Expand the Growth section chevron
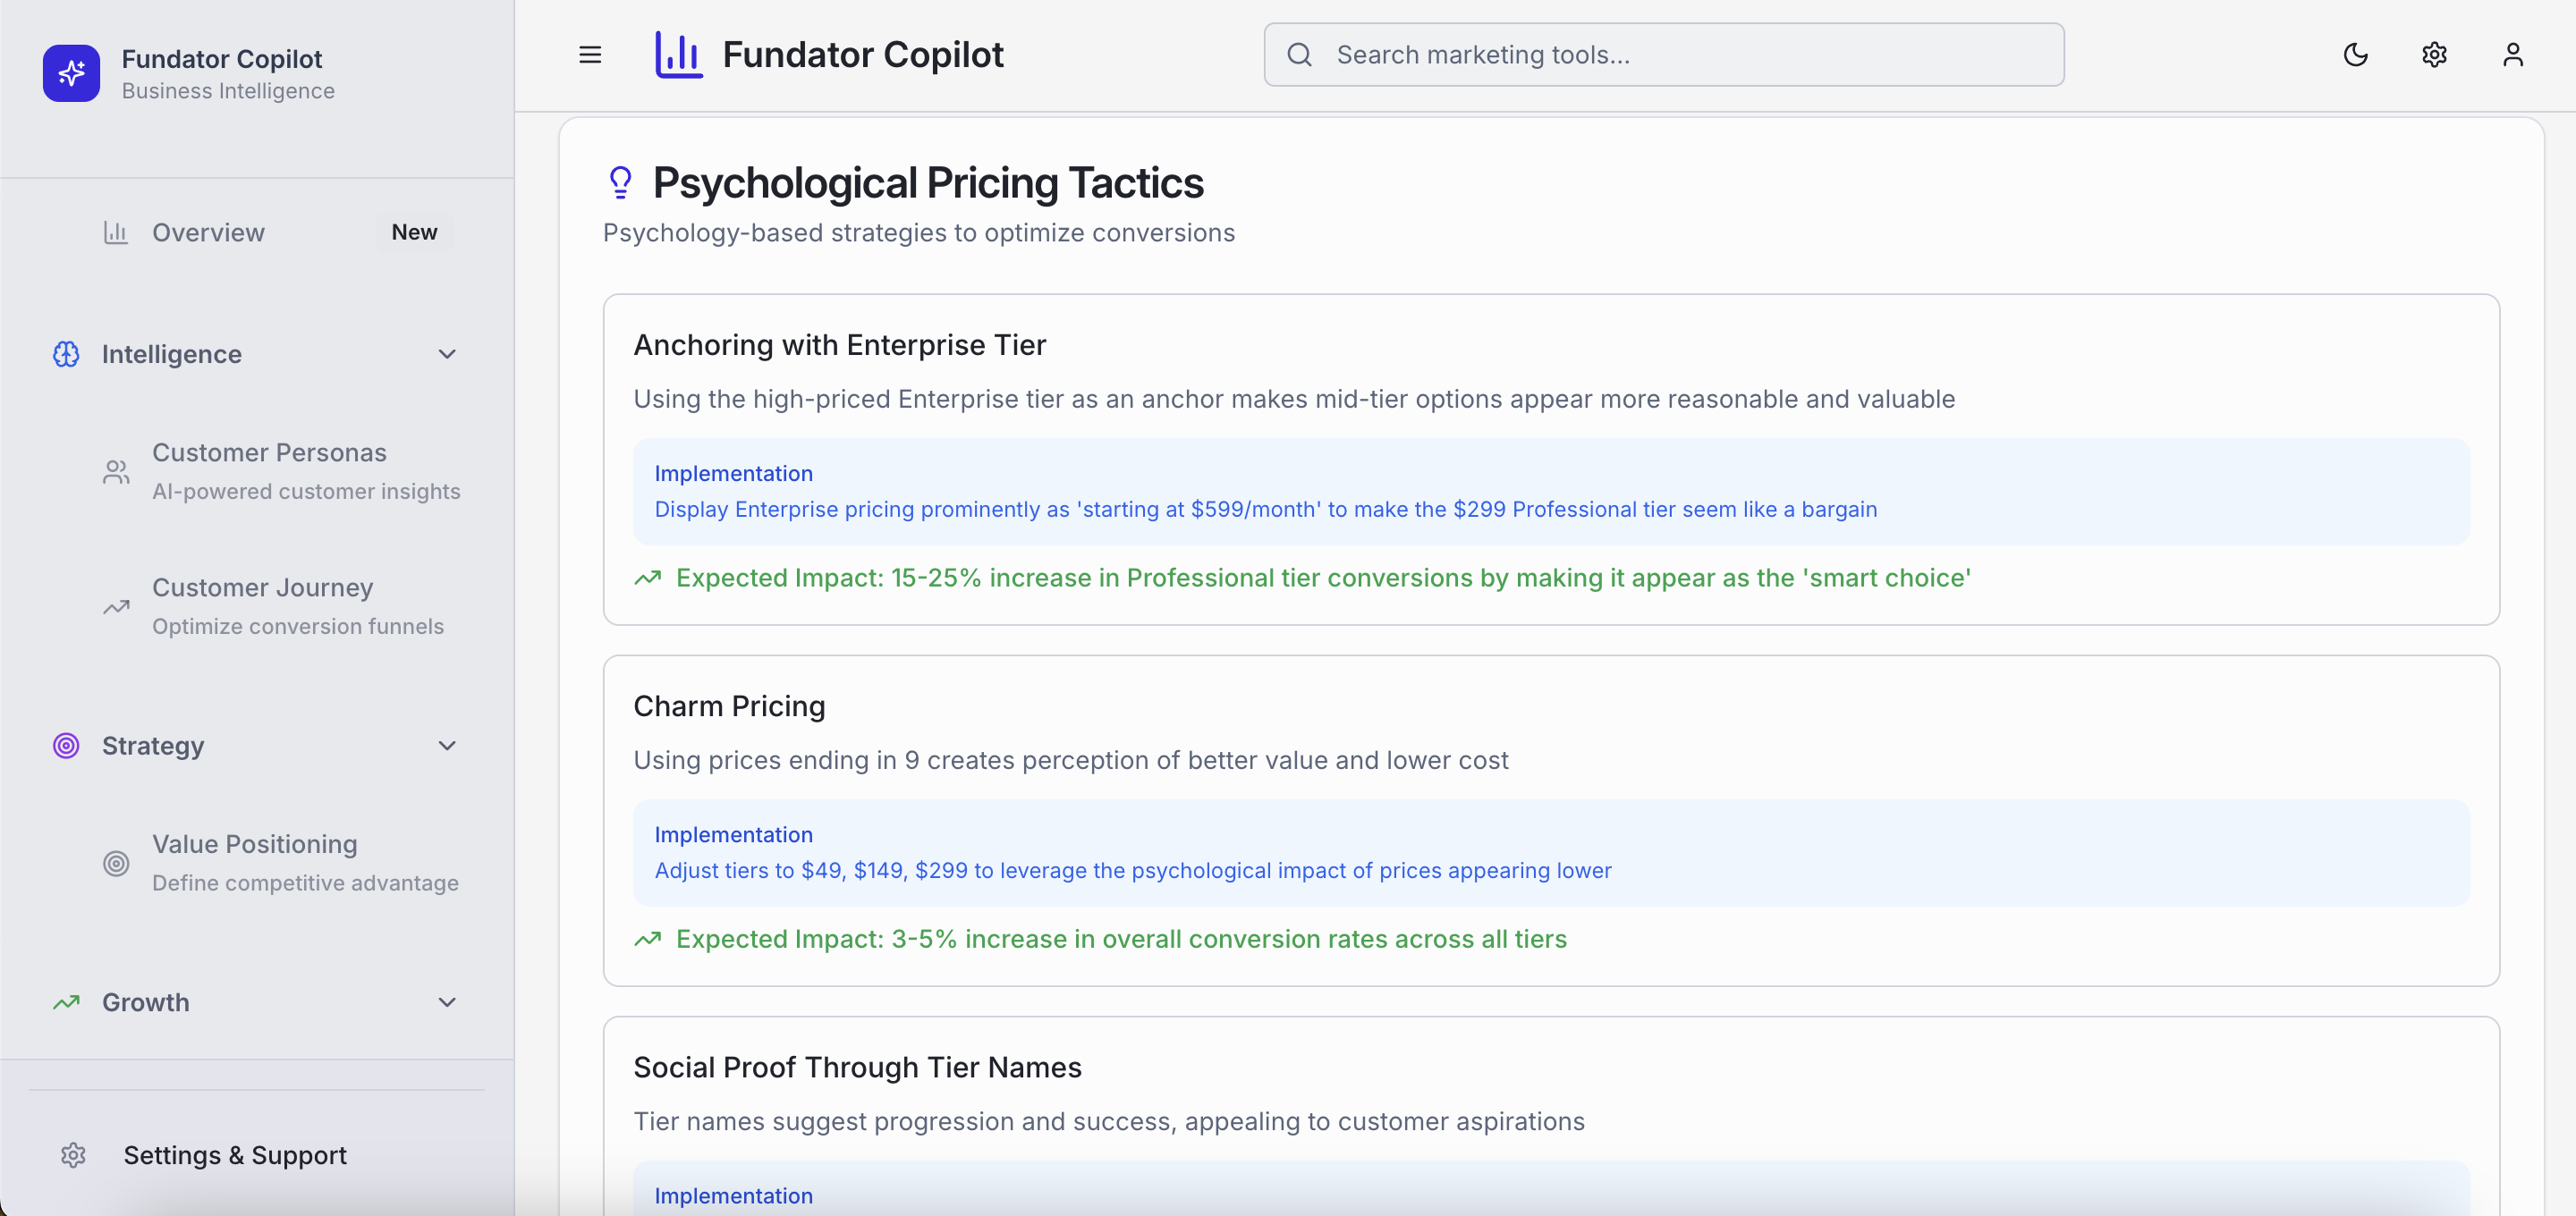2576x1216 pixels. [x=447, y=1002]
